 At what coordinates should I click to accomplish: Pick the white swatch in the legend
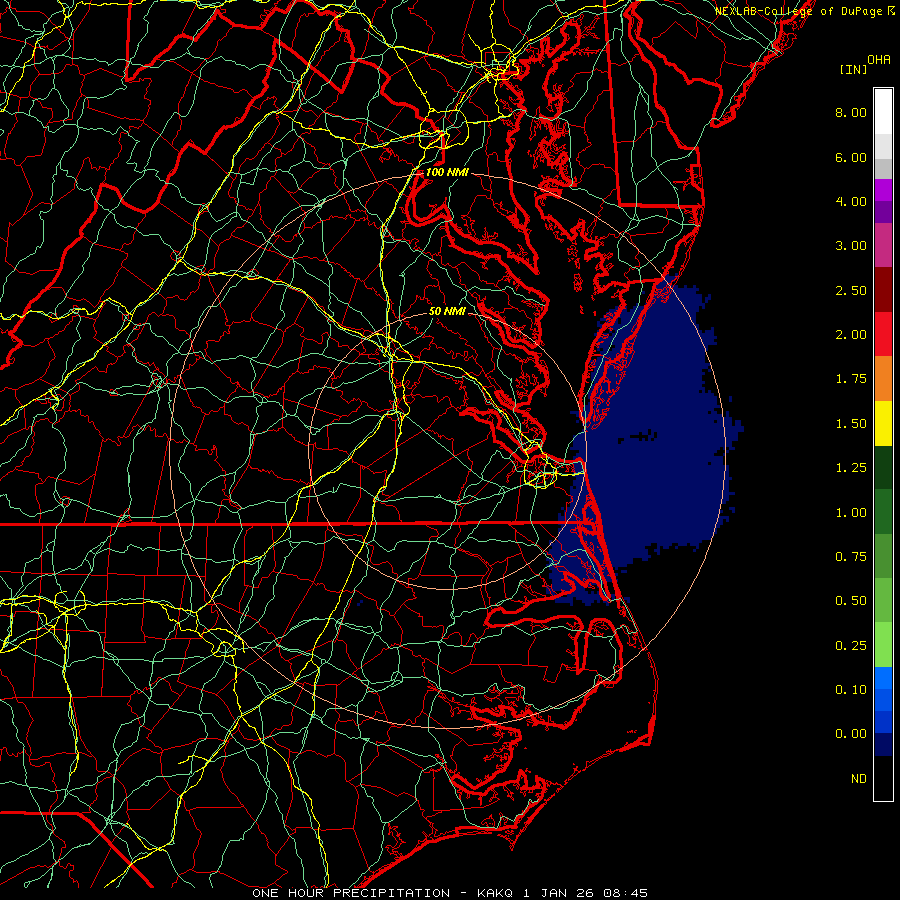pyautogui.click(x=883, y=112)
